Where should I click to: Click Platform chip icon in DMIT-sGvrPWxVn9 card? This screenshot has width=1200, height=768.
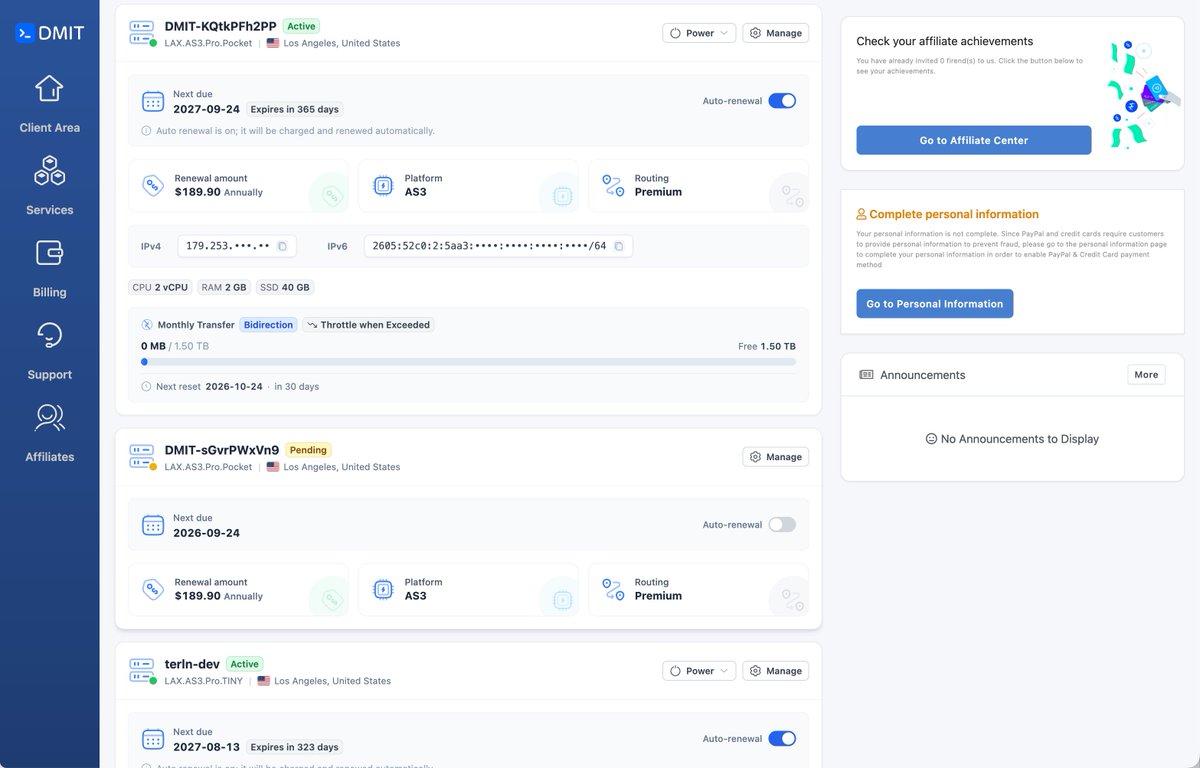point(383,589)
